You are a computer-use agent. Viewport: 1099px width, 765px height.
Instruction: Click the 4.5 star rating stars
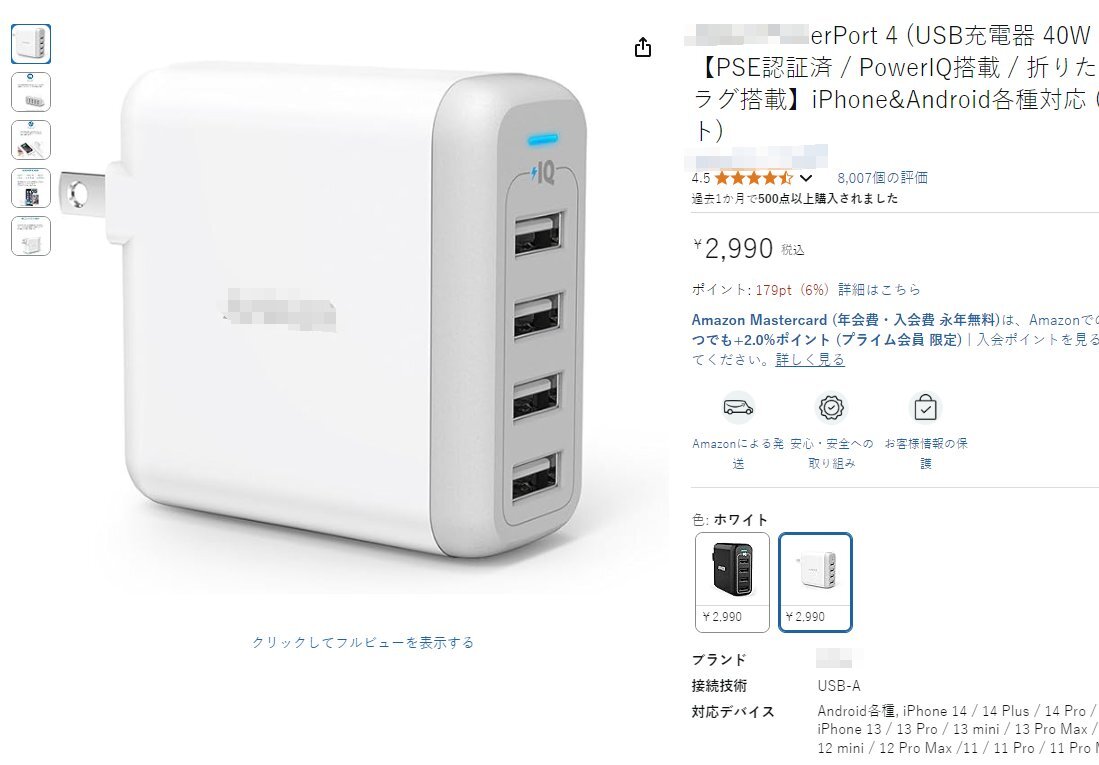753,178
